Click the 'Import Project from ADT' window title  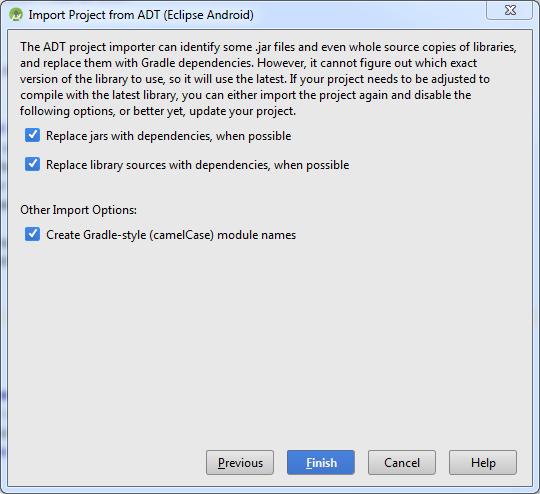point(141,15)
